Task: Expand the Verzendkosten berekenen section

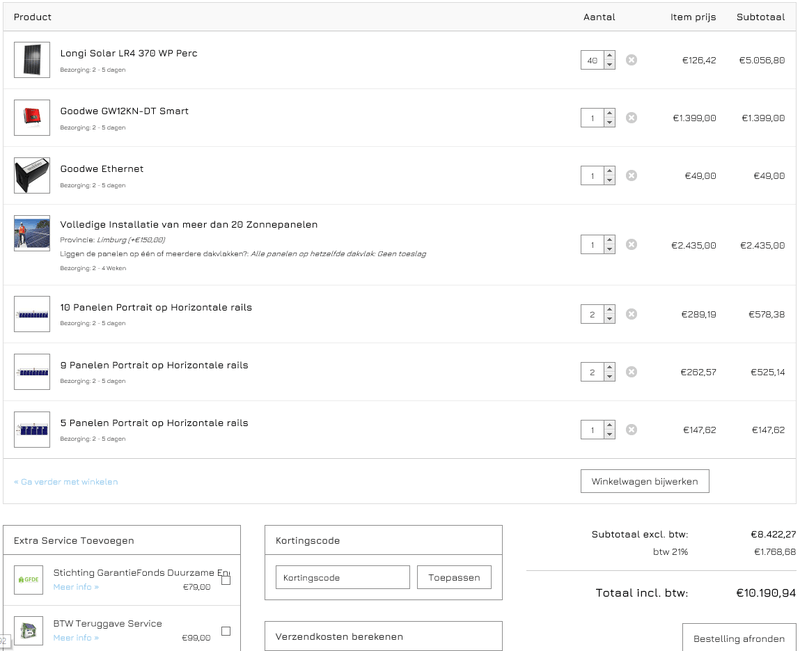Action: [383, 636]
